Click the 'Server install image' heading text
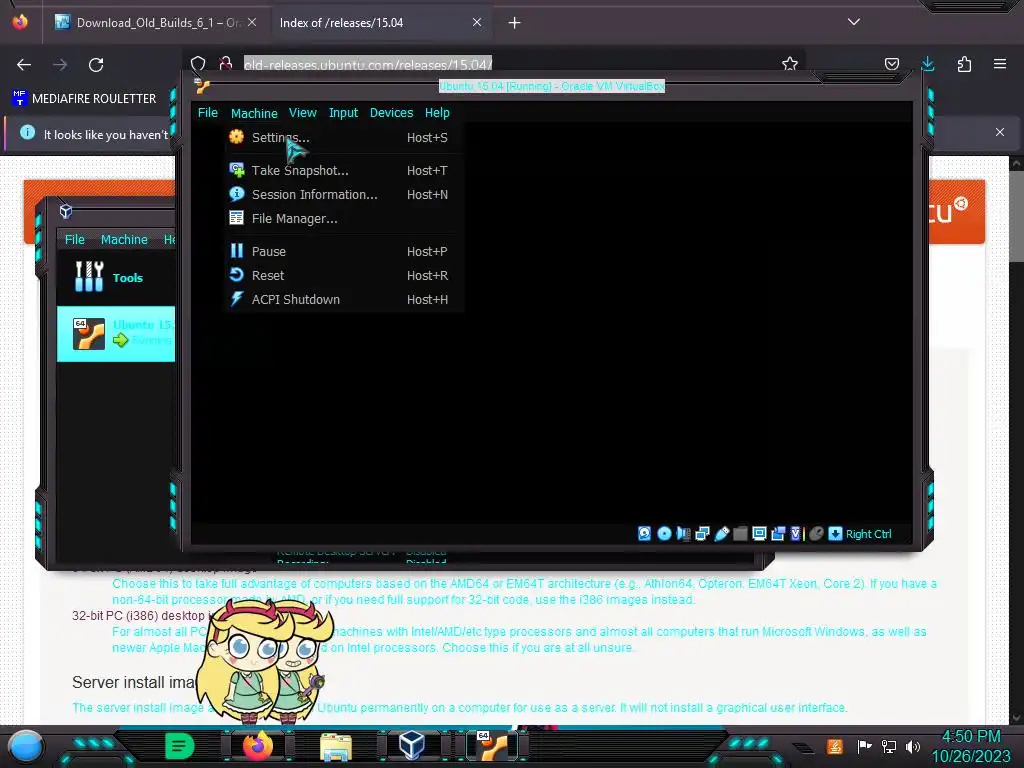The width and height of the screenshot is (1024, 768). (133, 682)
